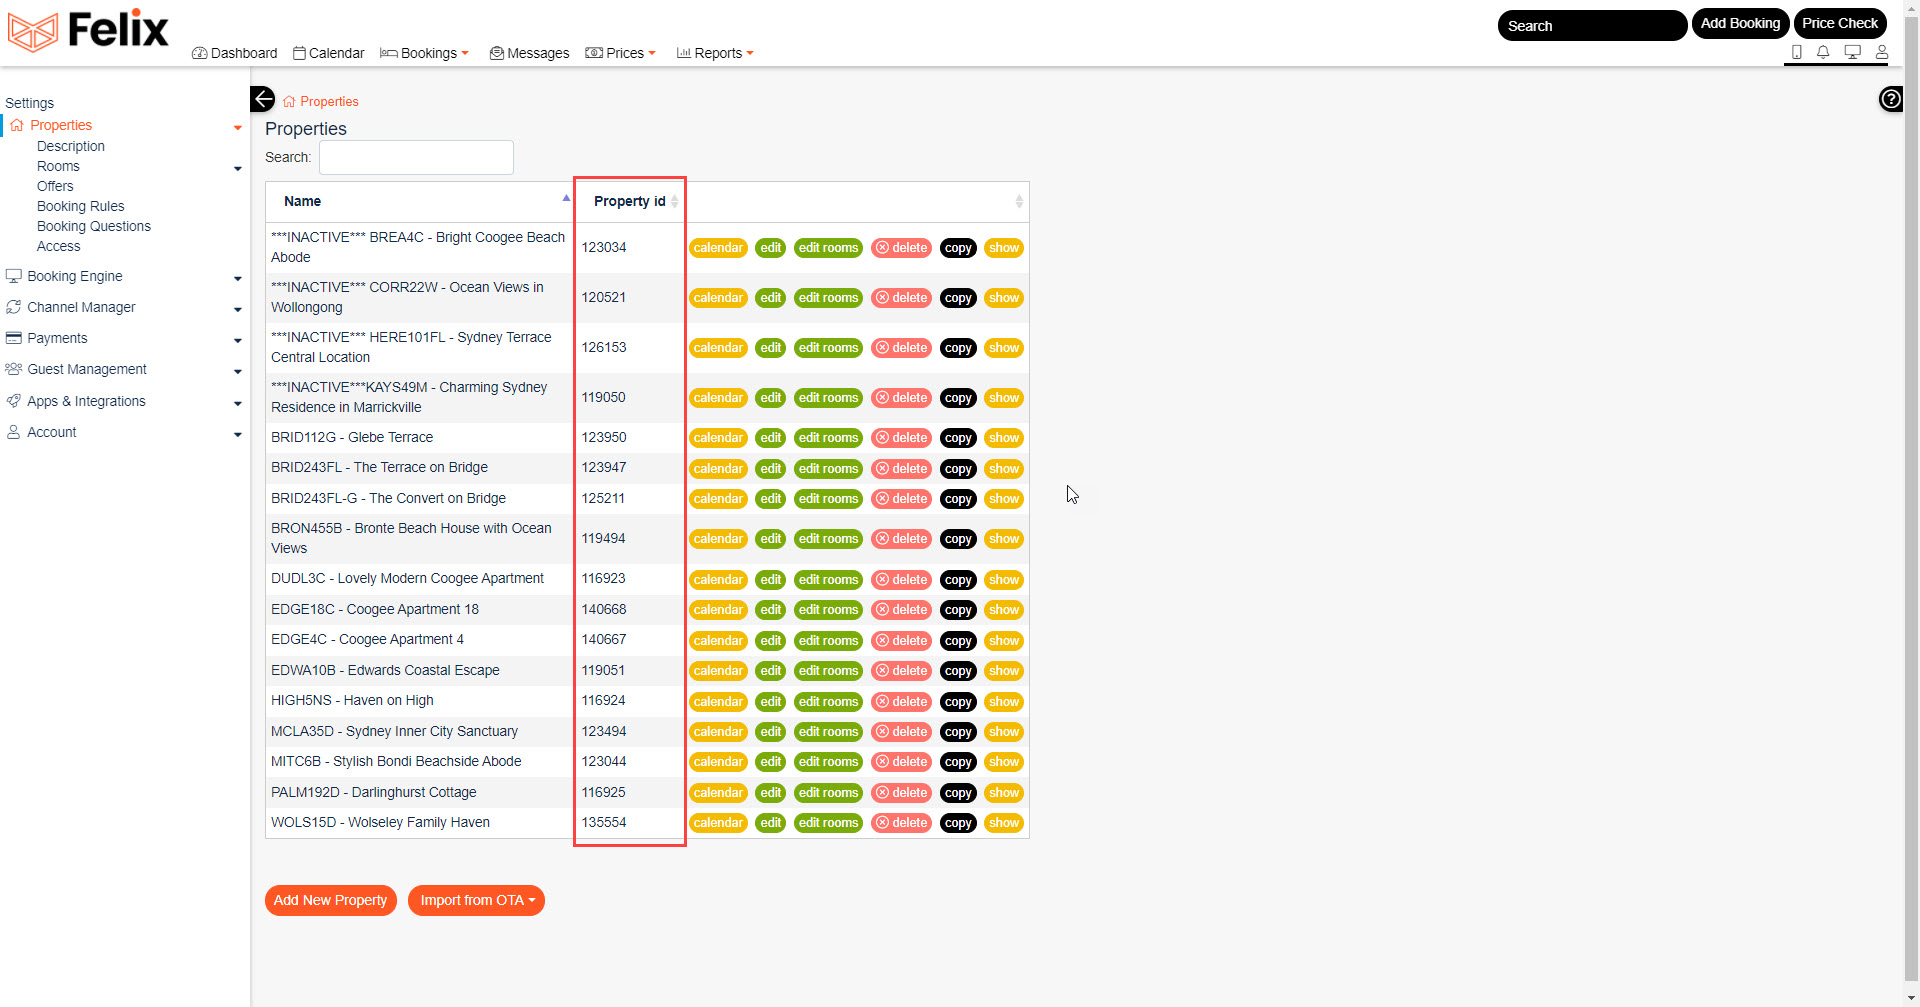Click sort arrows on actions column
1920x1007 pixels.
(x=1018, y=202)
